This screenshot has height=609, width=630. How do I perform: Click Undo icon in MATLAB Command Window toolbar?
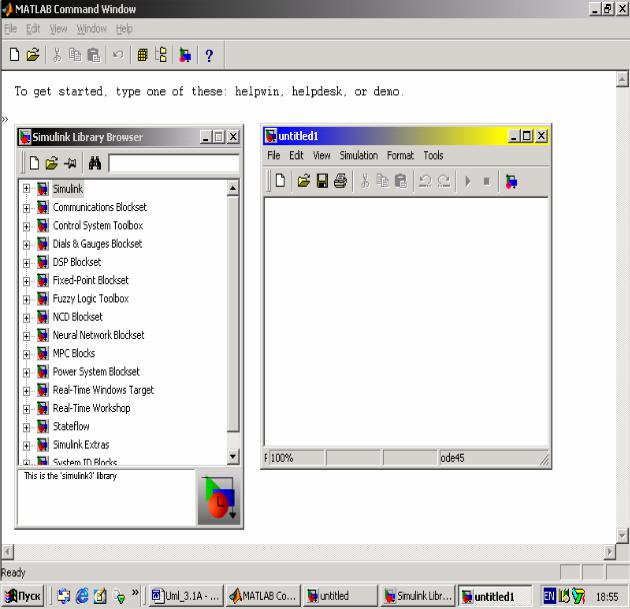point(118,55)
